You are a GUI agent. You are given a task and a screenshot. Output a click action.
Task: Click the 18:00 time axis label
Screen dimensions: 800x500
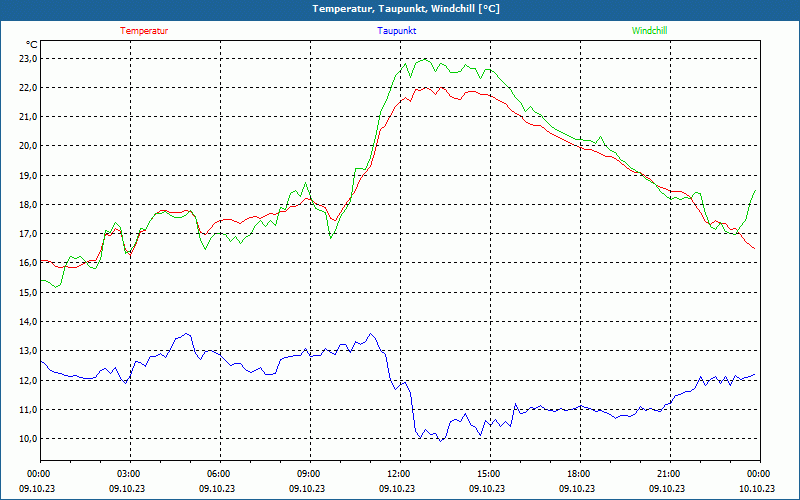pyautogui.click(x=581, y=474)
